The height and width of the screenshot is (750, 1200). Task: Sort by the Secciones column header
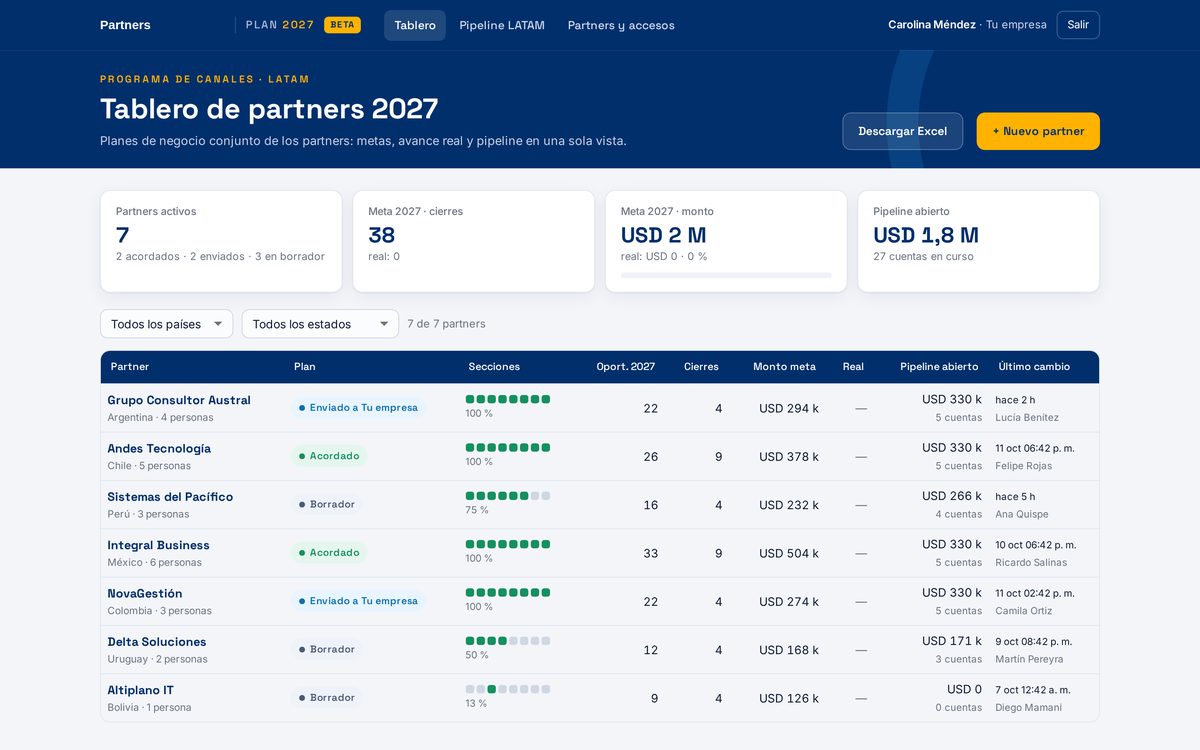point(494,367)
